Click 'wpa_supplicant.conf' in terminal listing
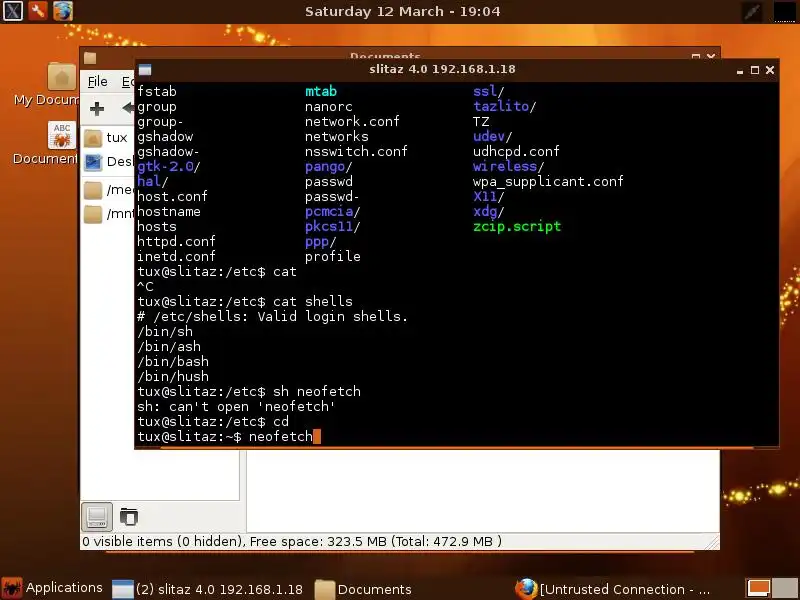800x600 pixels. point(548,181)
